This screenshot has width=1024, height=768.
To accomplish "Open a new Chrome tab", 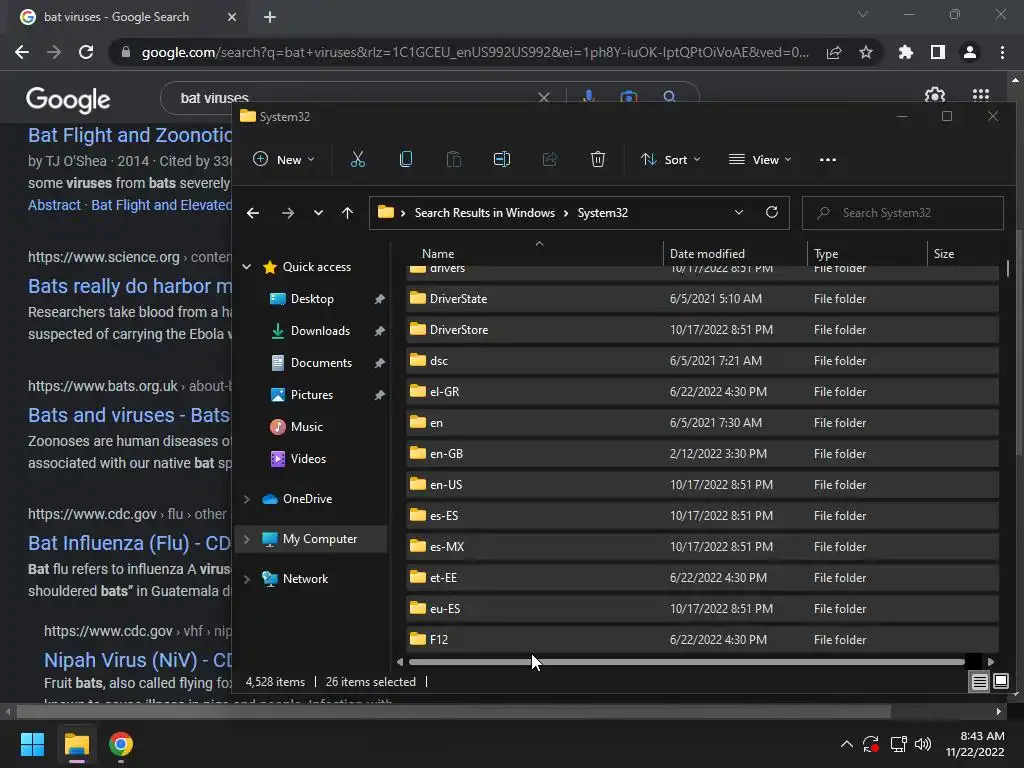I will tap(270, 17).
